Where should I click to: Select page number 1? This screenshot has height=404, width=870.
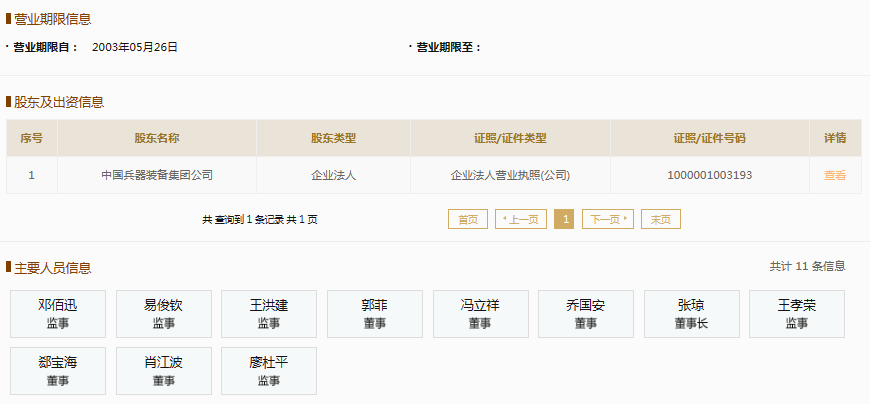pos(564,219)
